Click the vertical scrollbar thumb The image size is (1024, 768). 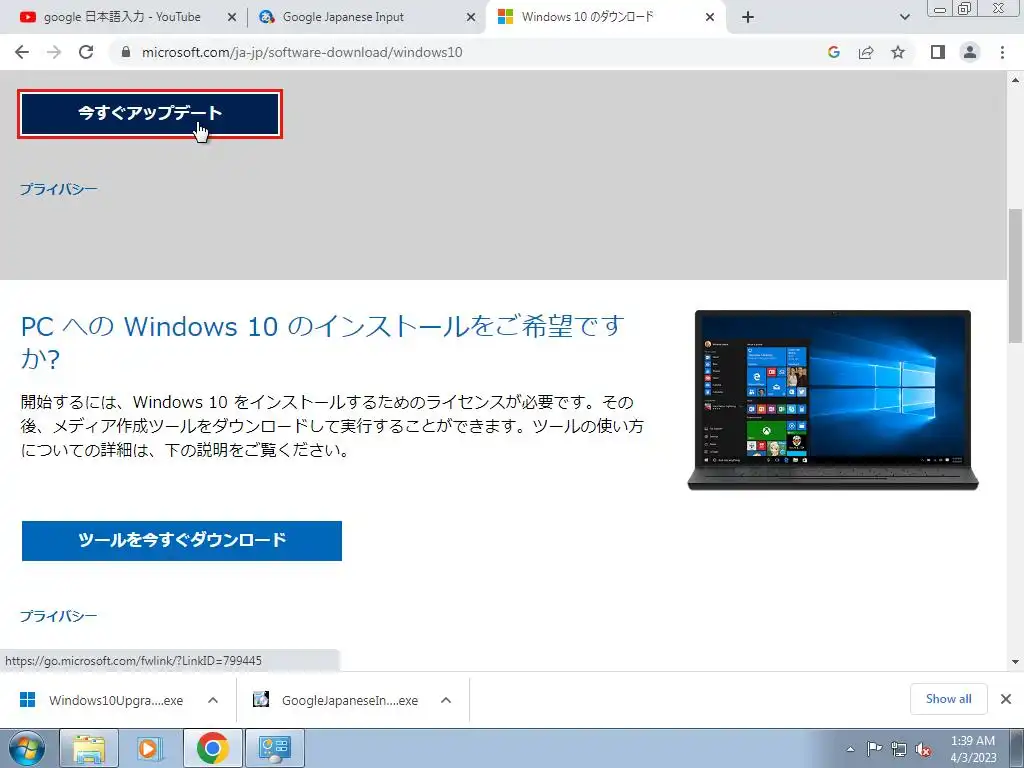(x=1016, y=275)
